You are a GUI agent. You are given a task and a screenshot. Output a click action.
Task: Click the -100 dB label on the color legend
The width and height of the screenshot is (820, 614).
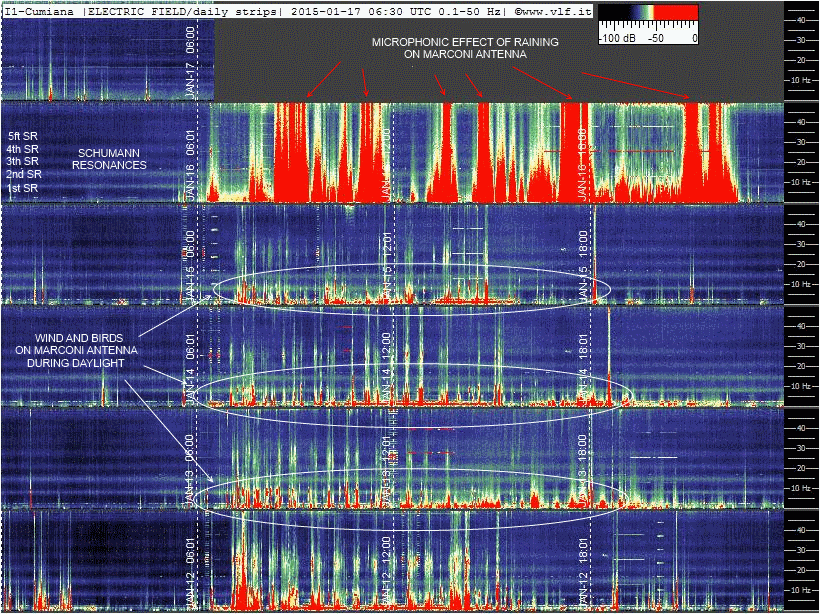tap(619, 38)
